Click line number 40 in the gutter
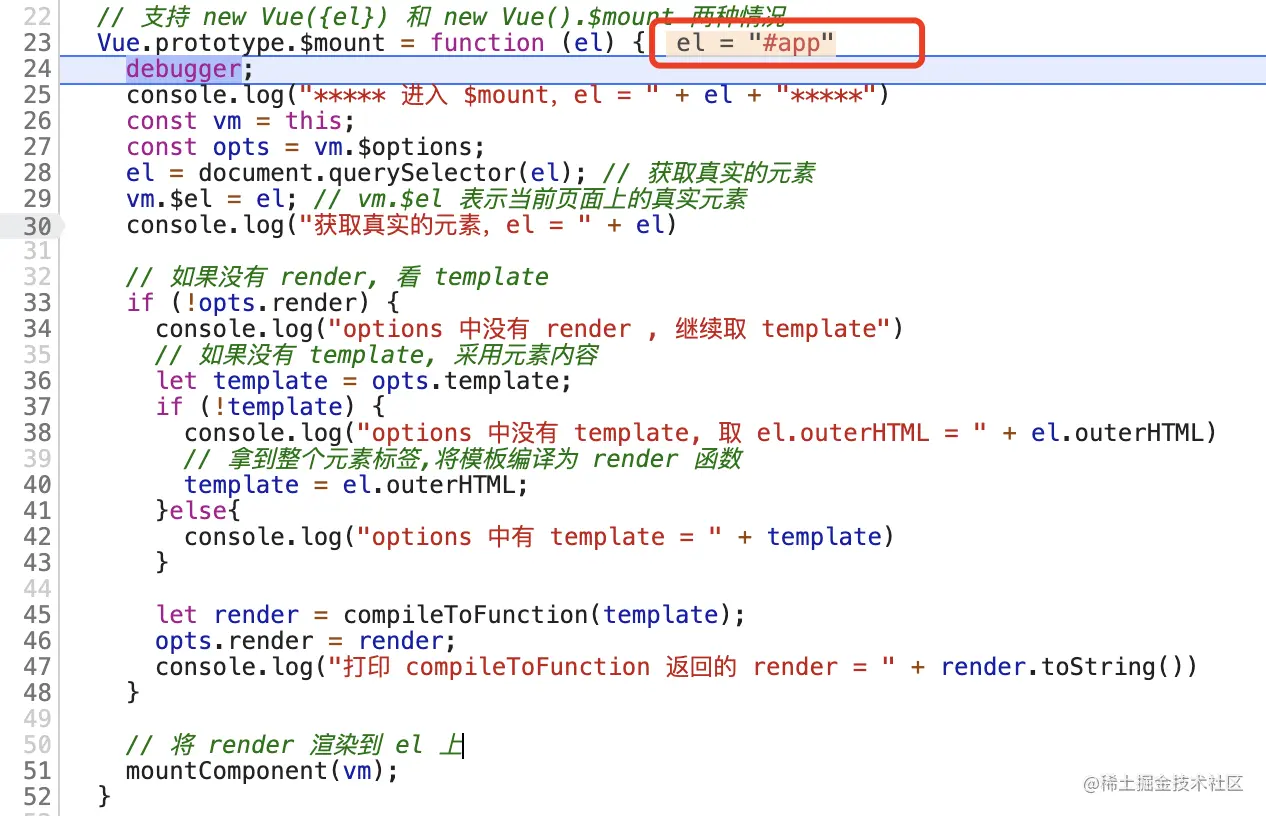Viewport: 1266px width, 816px height. pos(37,485)
